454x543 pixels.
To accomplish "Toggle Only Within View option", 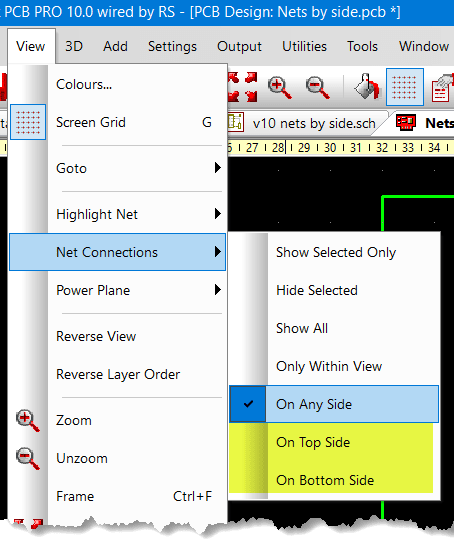I will [334, 366].
